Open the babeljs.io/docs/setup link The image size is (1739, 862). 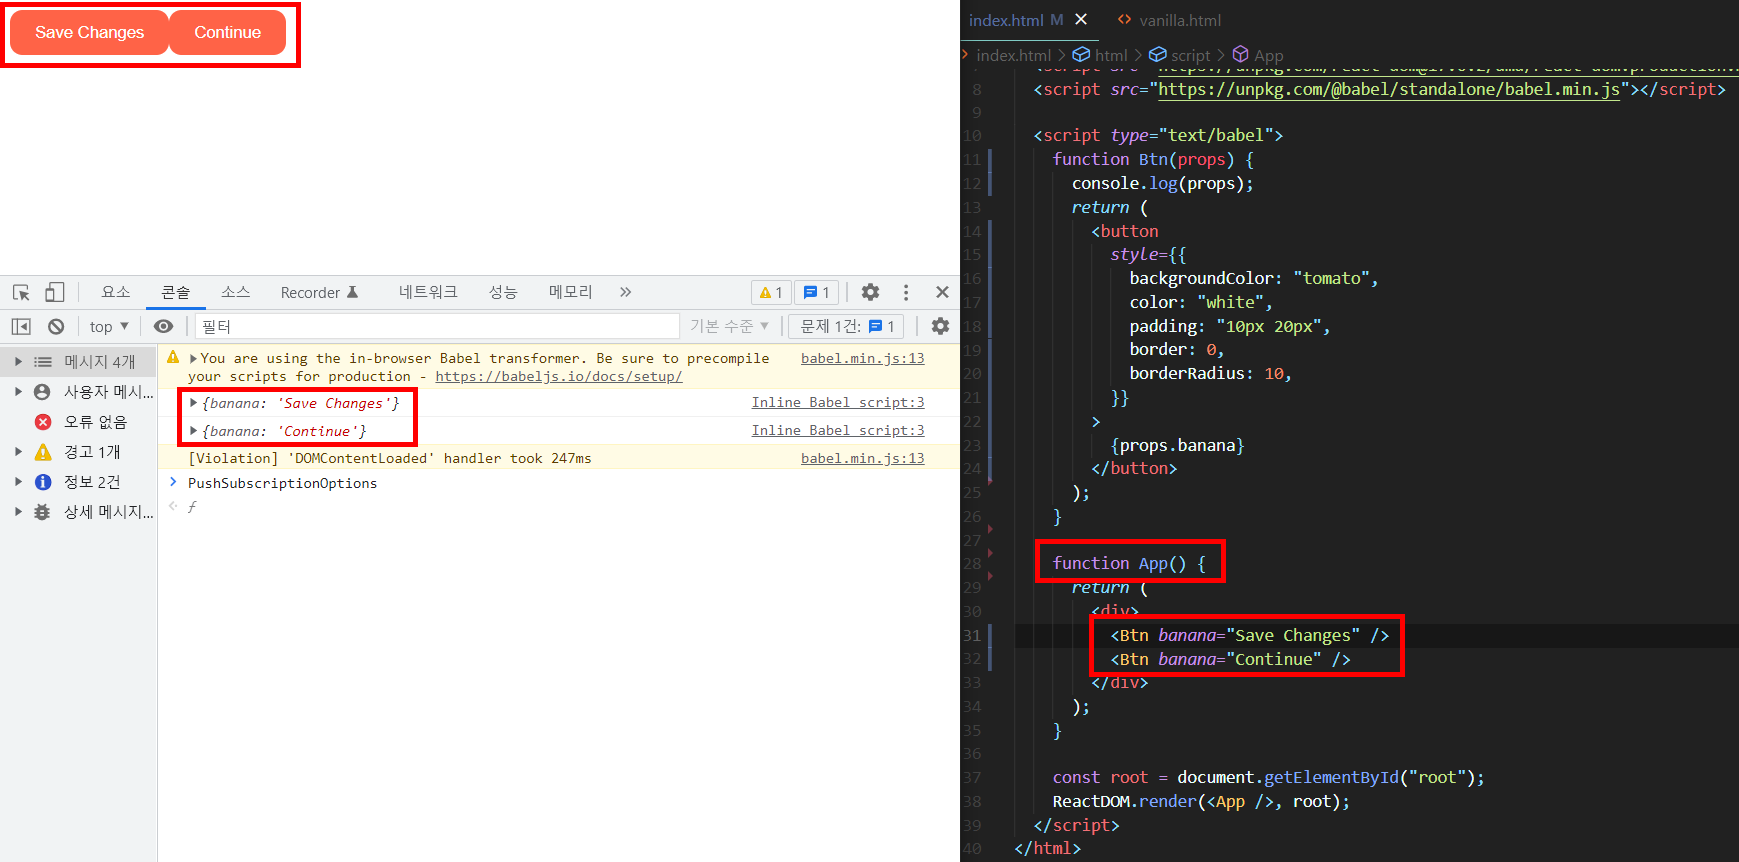point(559,376)
